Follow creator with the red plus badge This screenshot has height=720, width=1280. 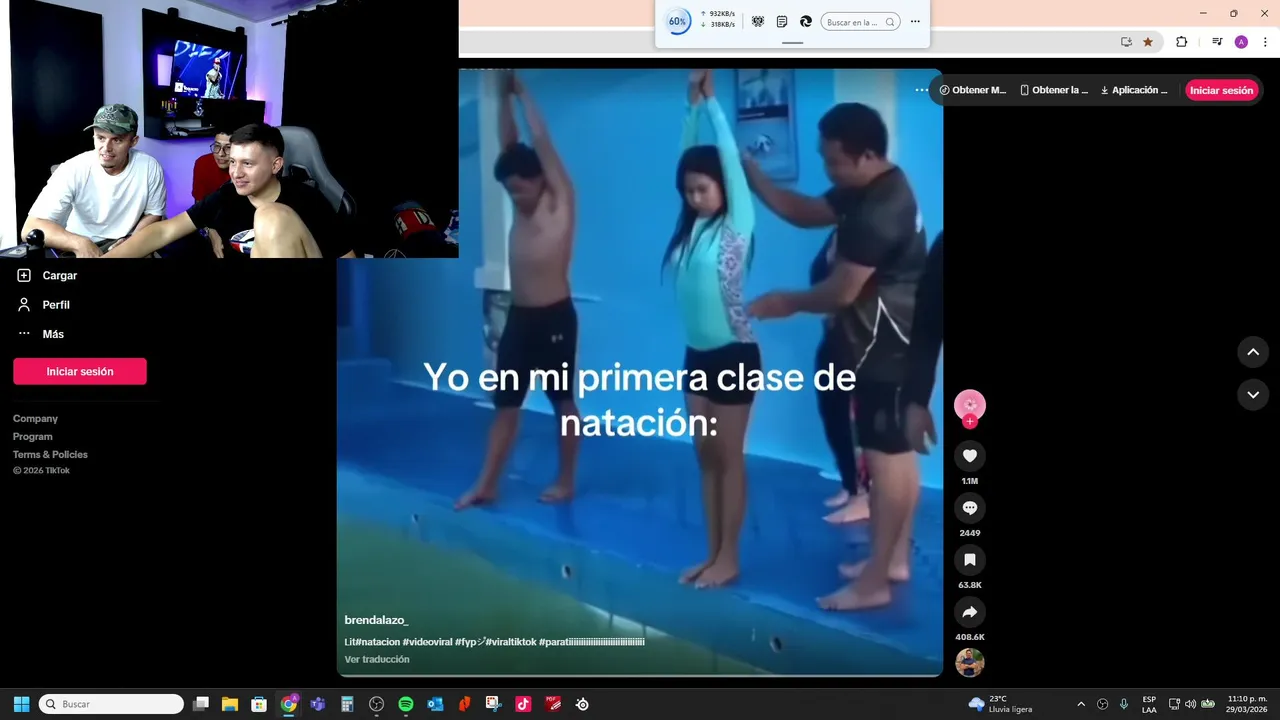(x=969, y=421)
